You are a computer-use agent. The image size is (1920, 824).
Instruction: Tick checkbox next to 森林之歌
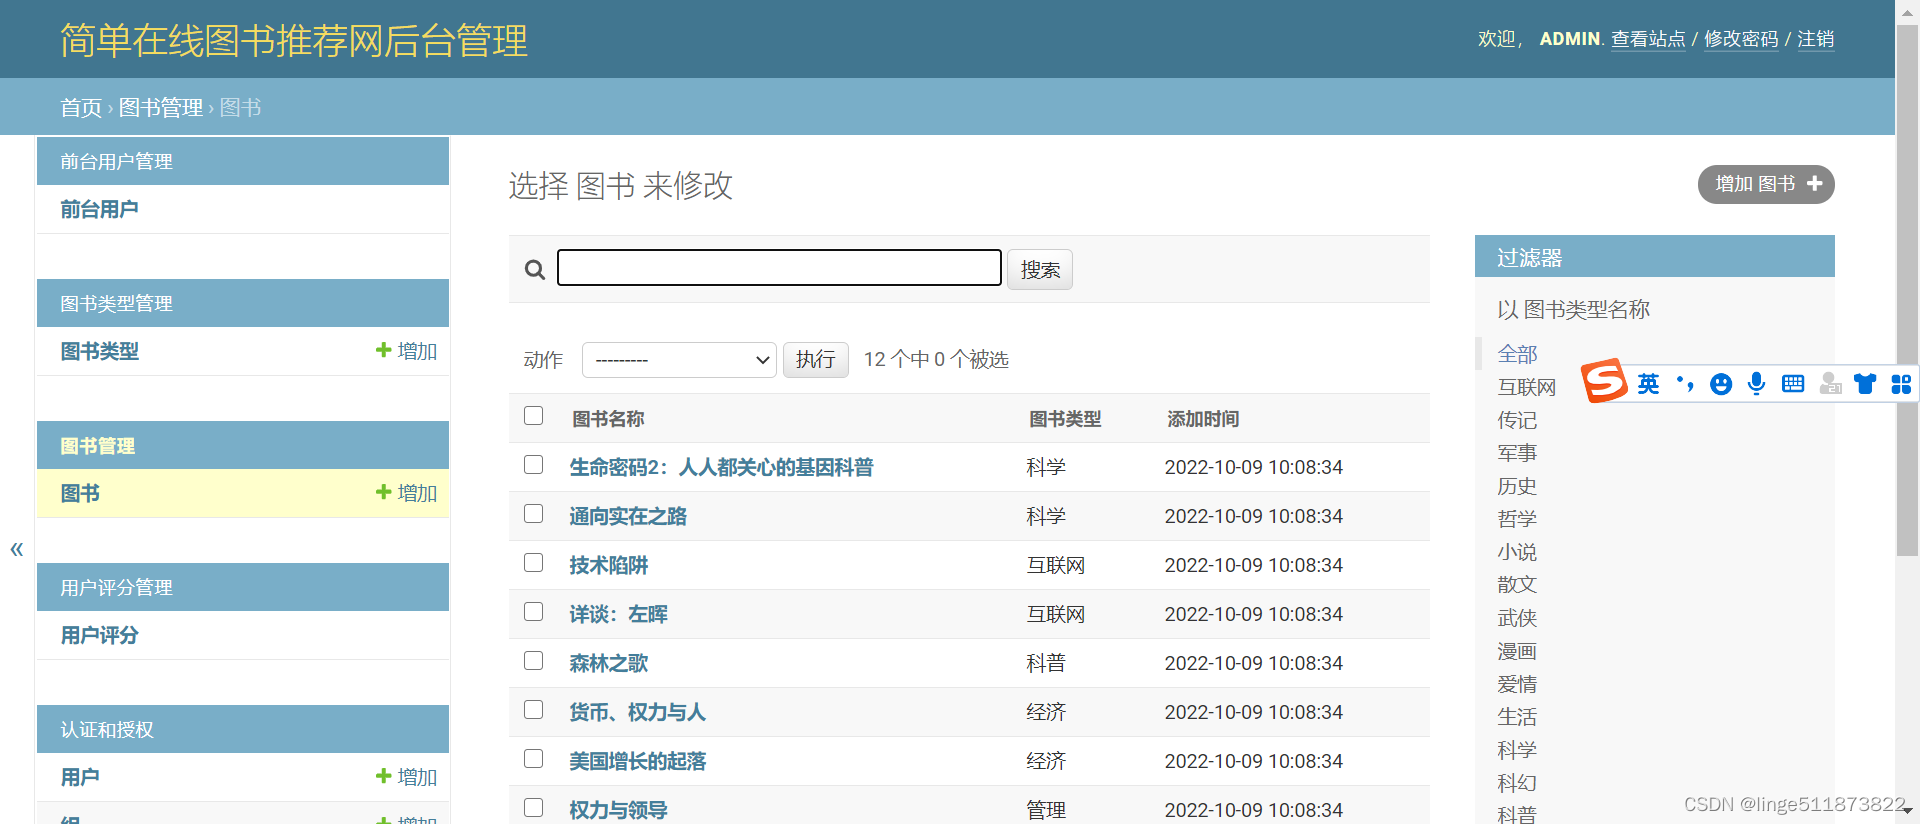[534, 661]
